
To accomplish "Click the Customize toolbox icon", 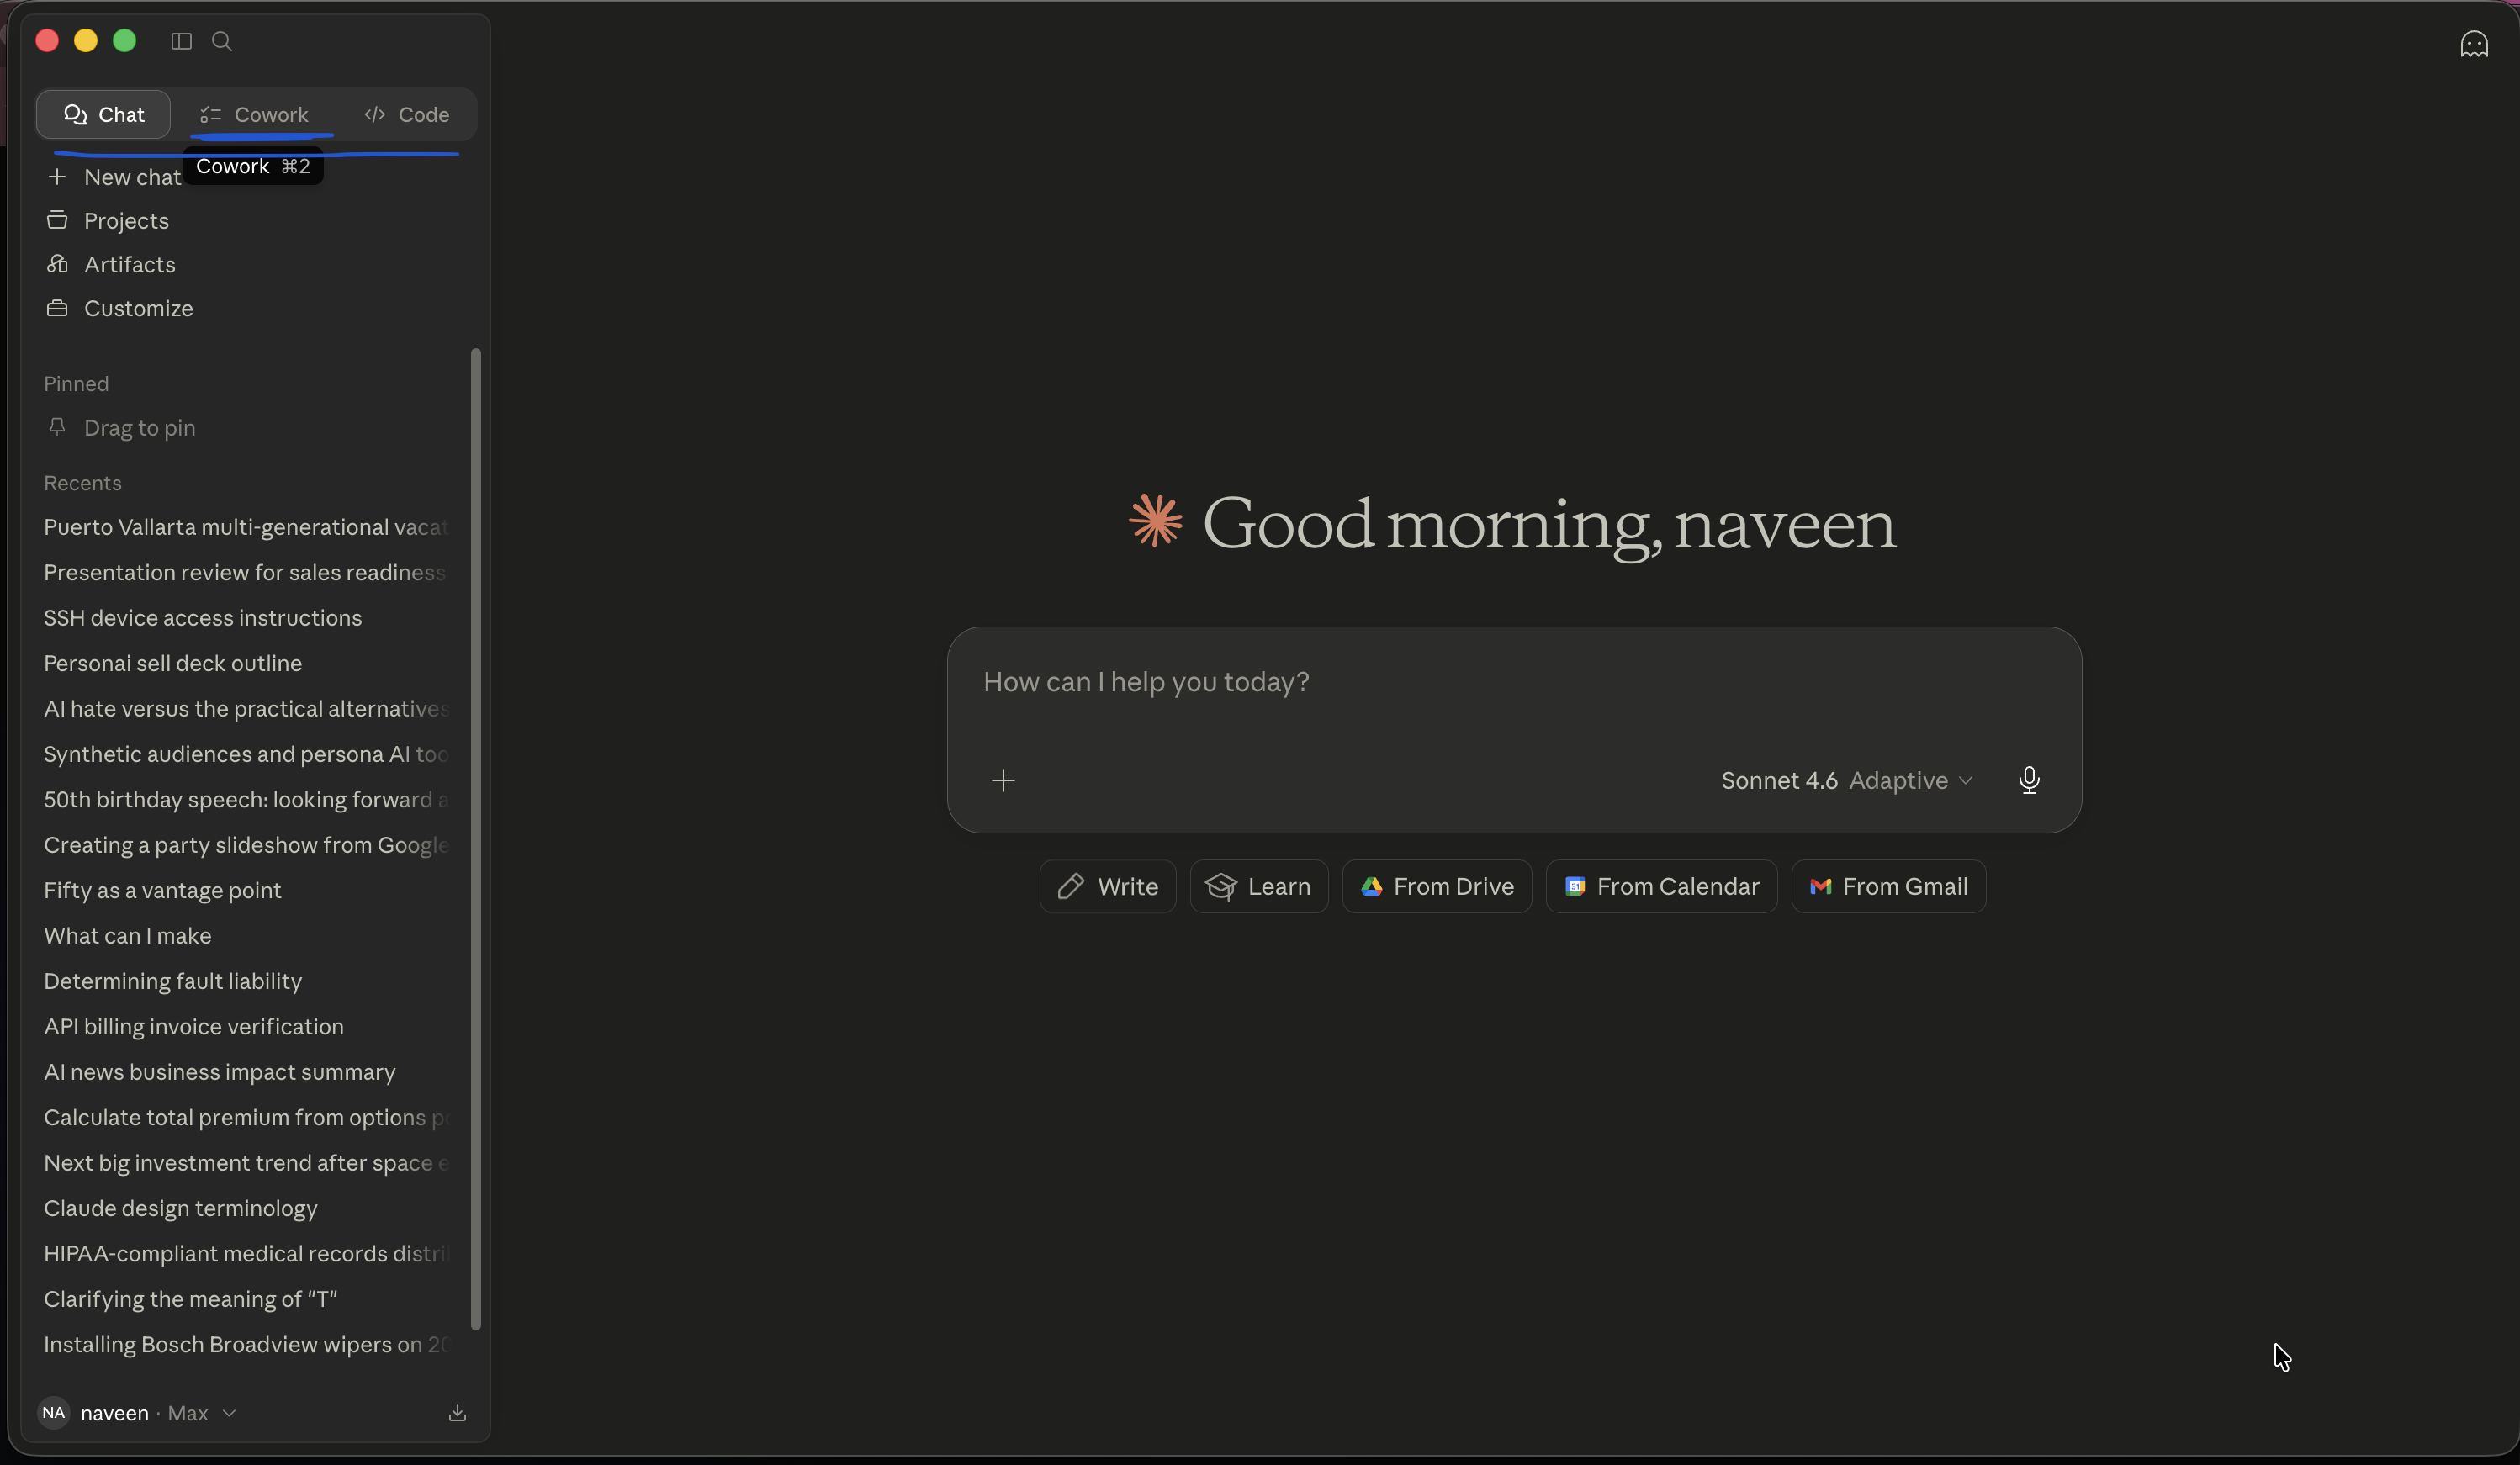I will pyautogui.click(x=57, y=308).
